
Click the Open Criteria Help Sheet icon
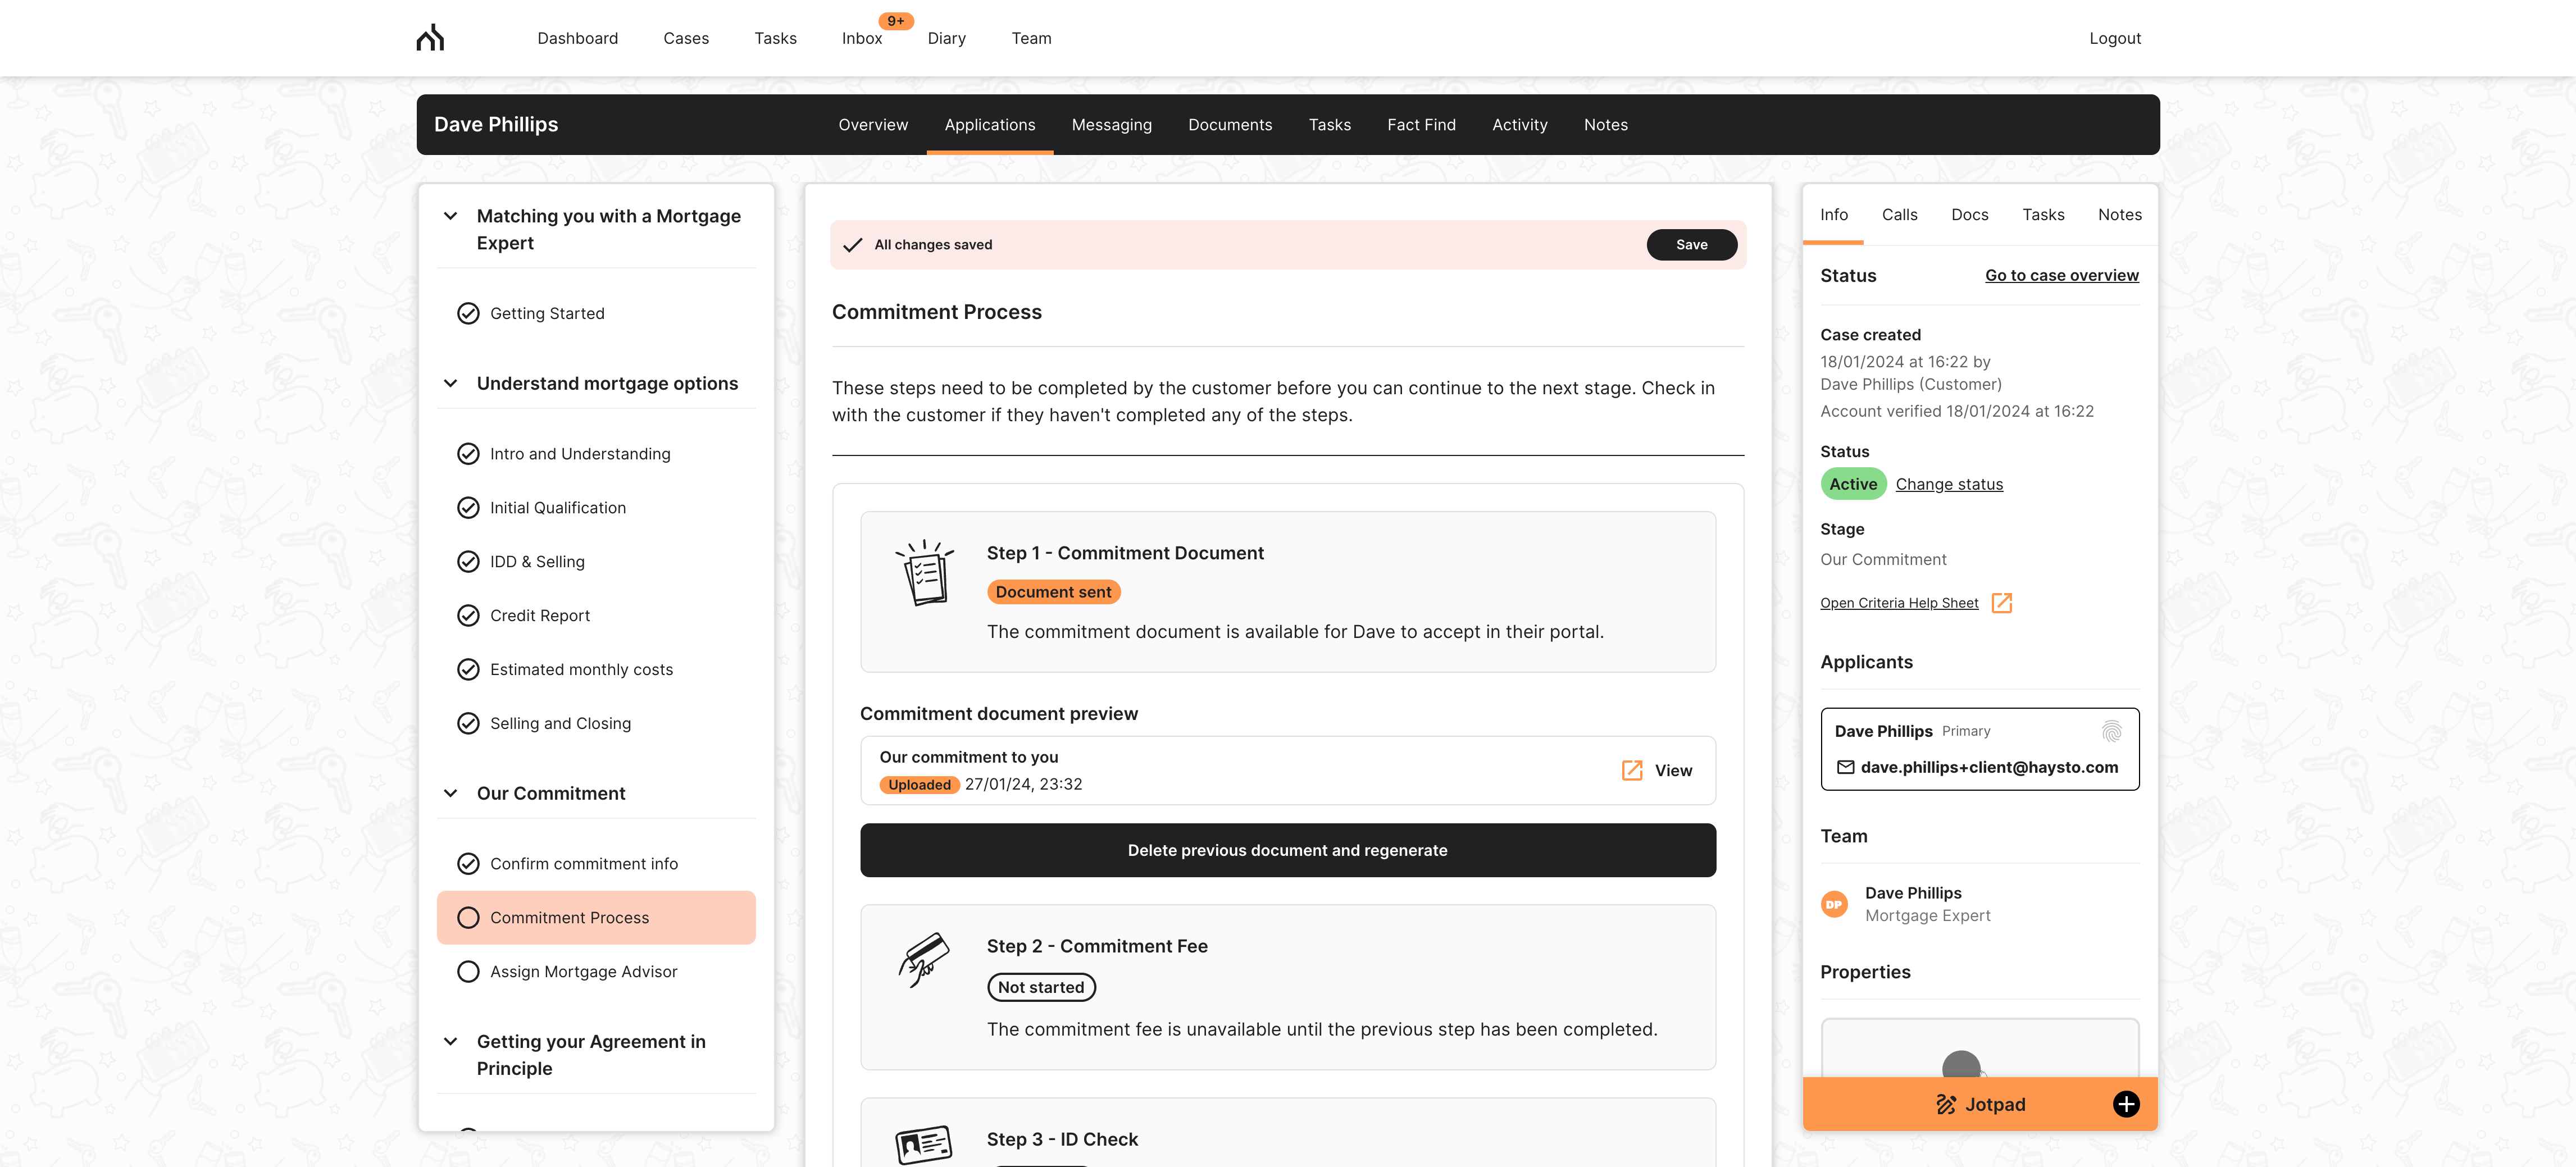2001,603
